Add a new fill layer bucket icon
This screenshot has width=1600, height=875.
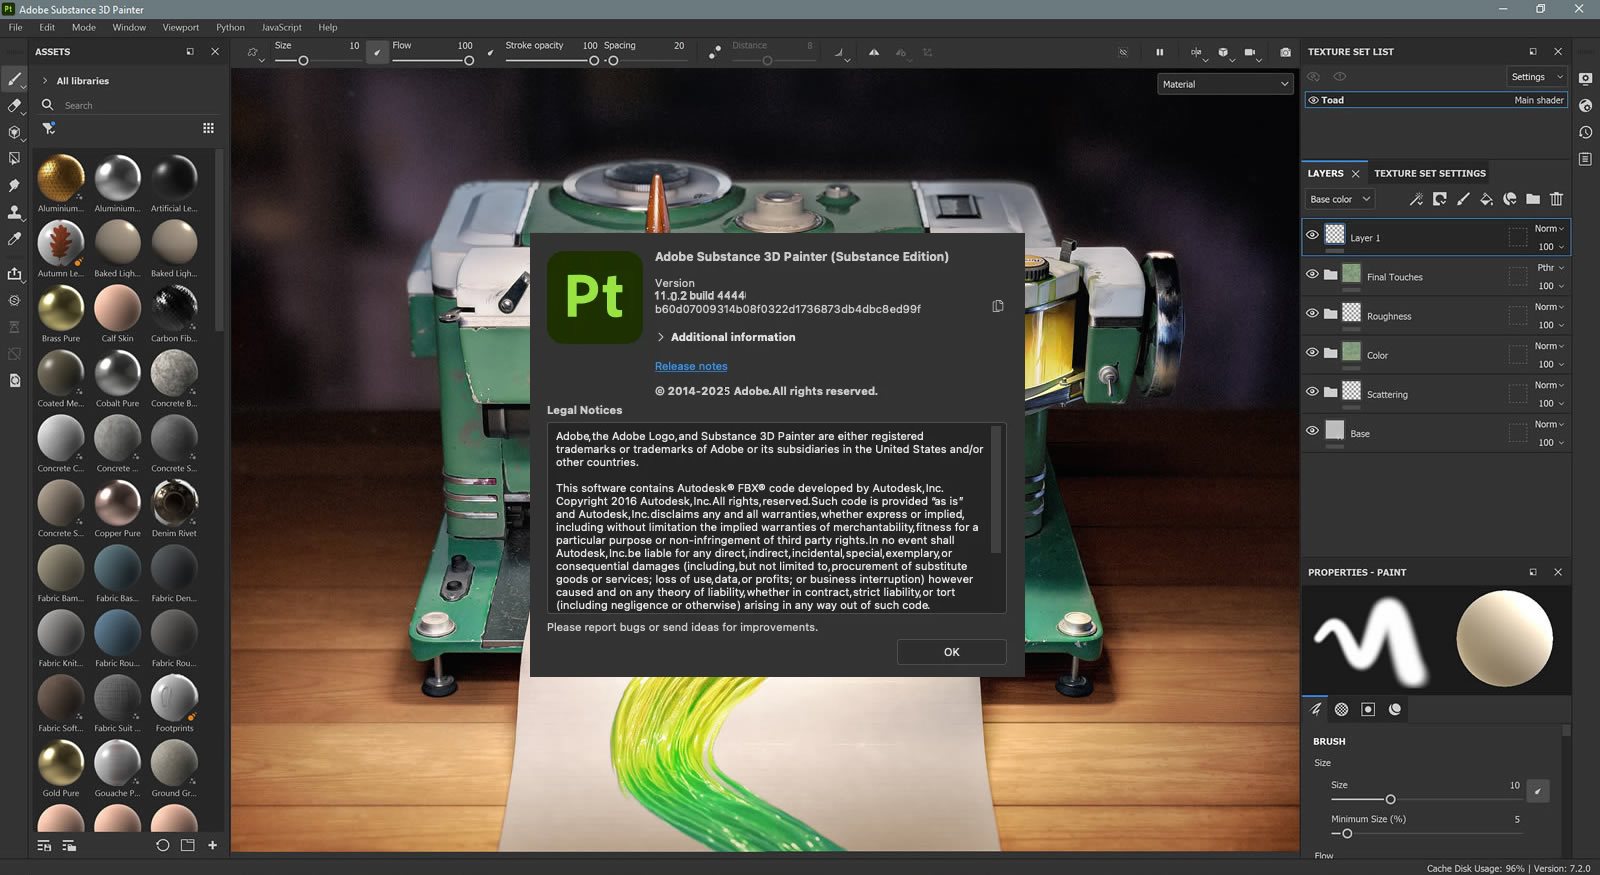click(1486, 199)
